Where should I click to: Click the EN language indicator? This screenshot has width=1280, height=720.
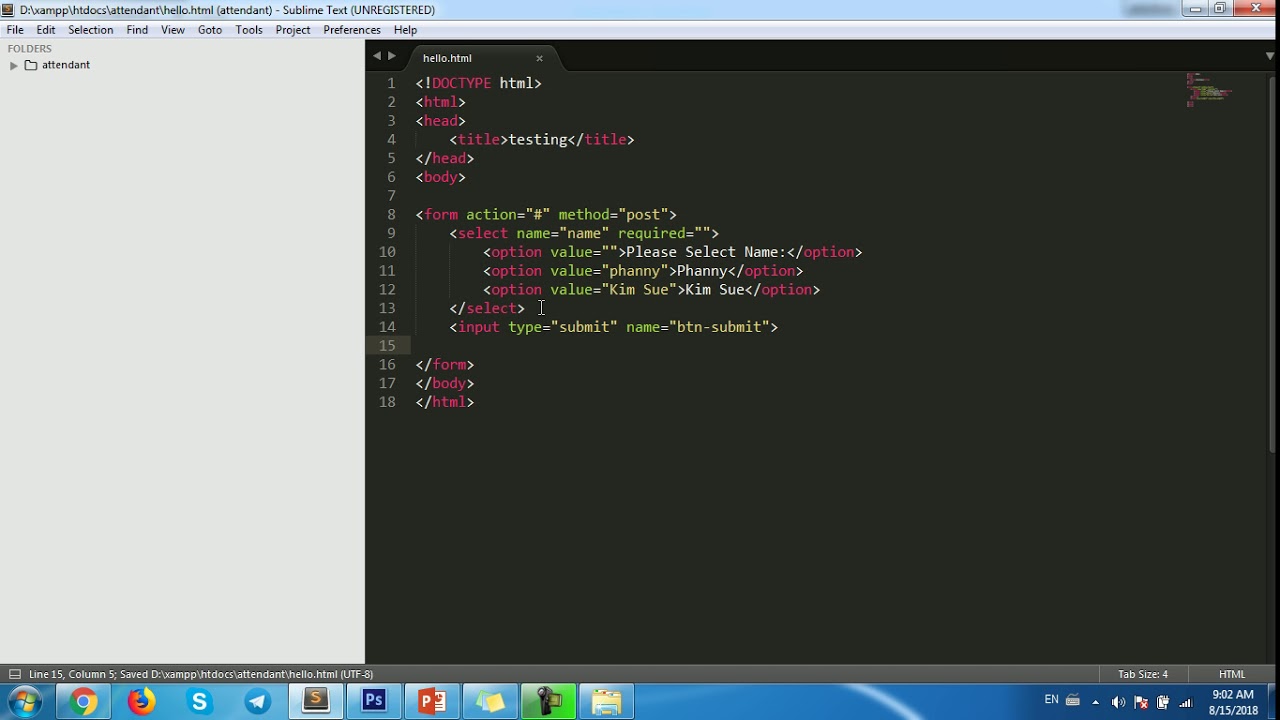coord(1051,700)
